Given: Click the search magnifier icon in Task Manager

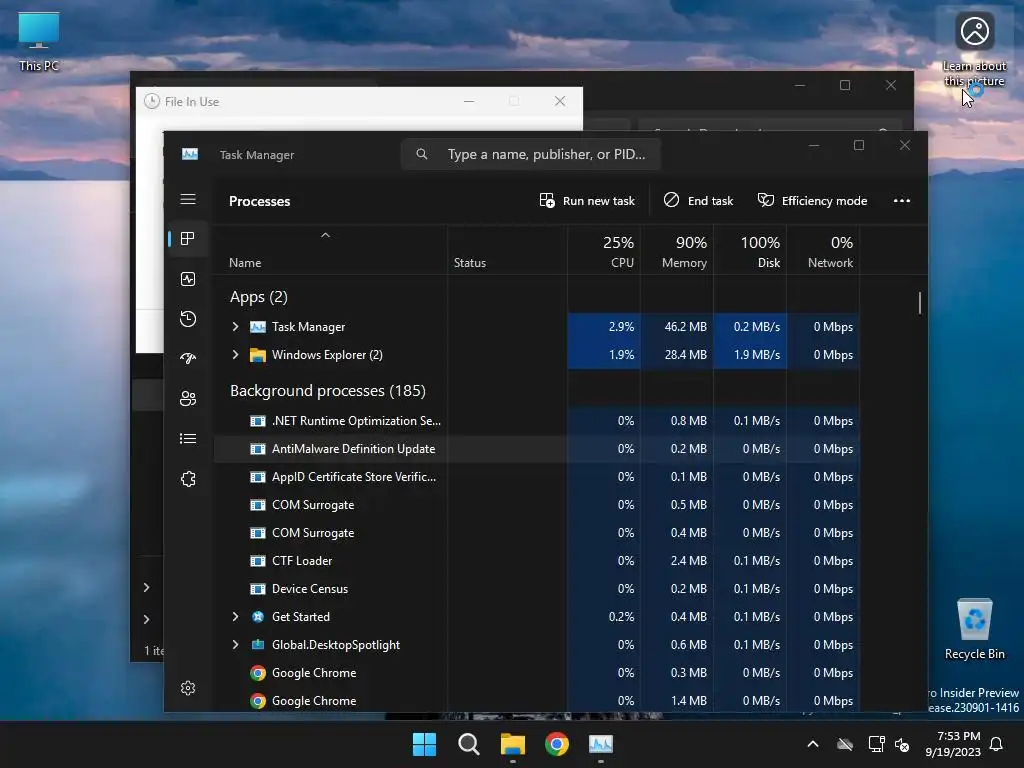Looking at the screenshot, I should [x=422, y=154].
